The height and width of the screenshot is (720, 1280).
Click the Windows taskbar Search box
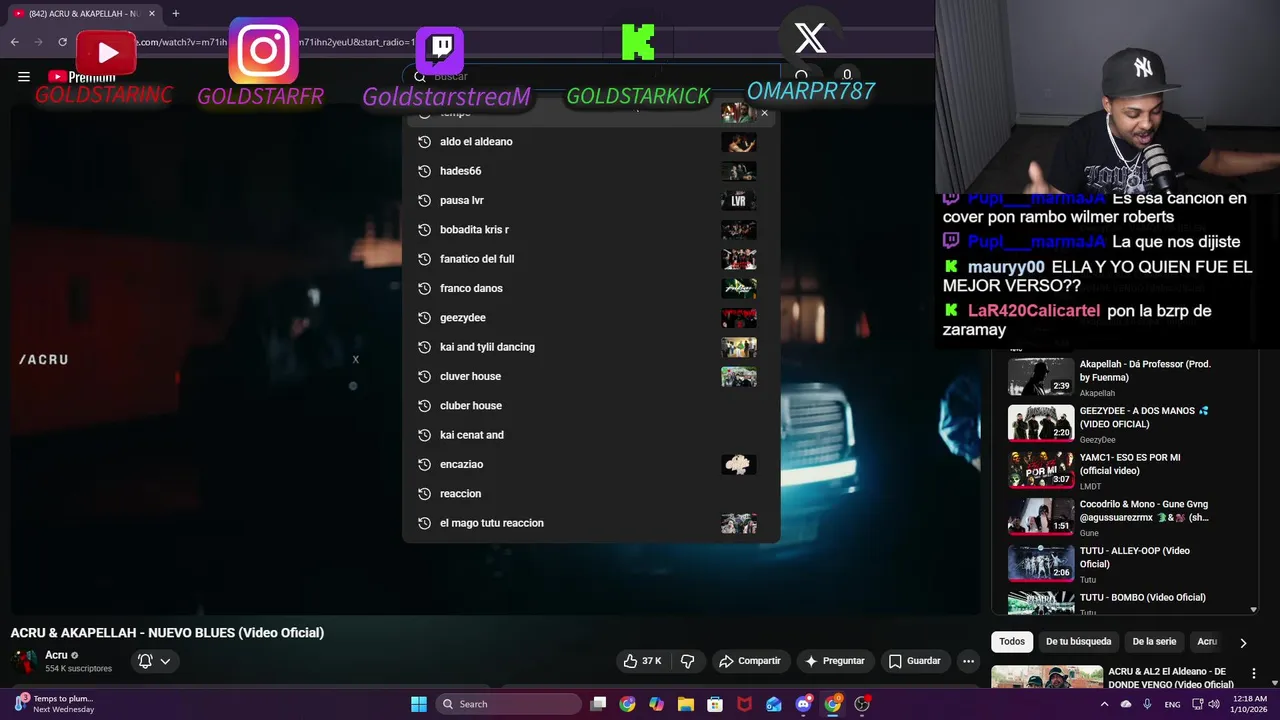(x=508, y=704)
